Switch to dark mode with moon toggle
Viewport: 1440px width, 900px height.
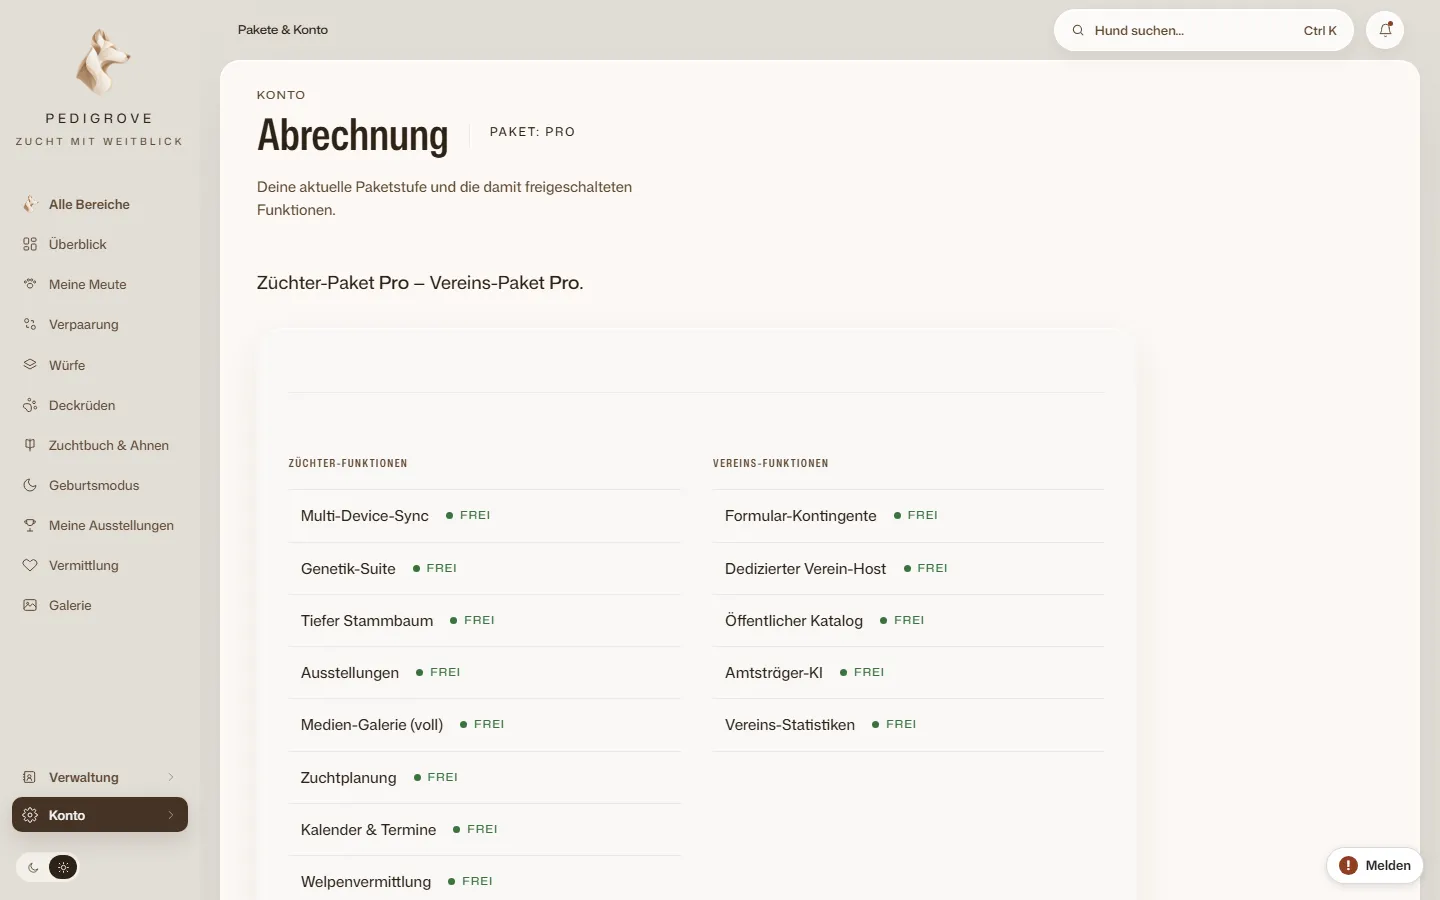(x=33, y=868)
